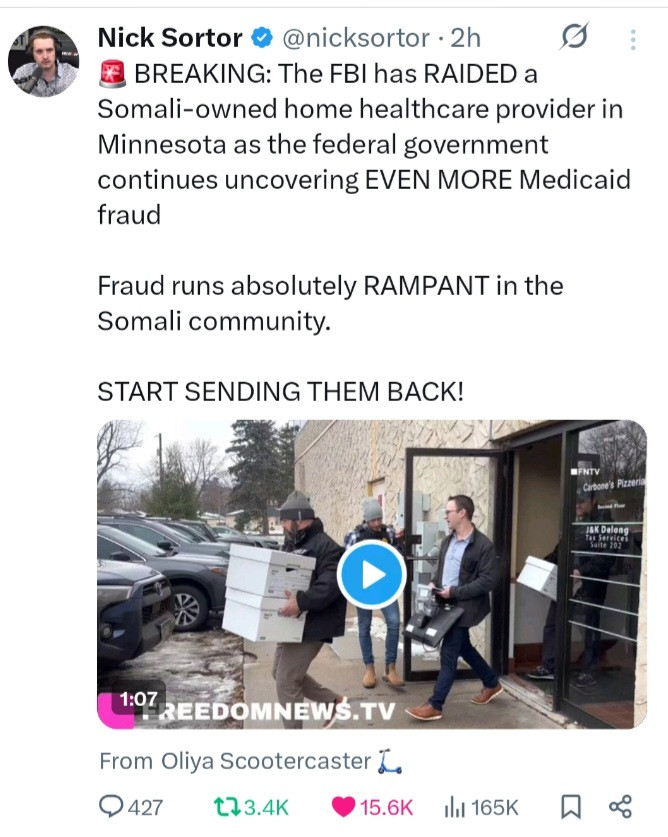Open Nick Sortor's profile picture
Viewport: 668px width, 837px height.
44,61
